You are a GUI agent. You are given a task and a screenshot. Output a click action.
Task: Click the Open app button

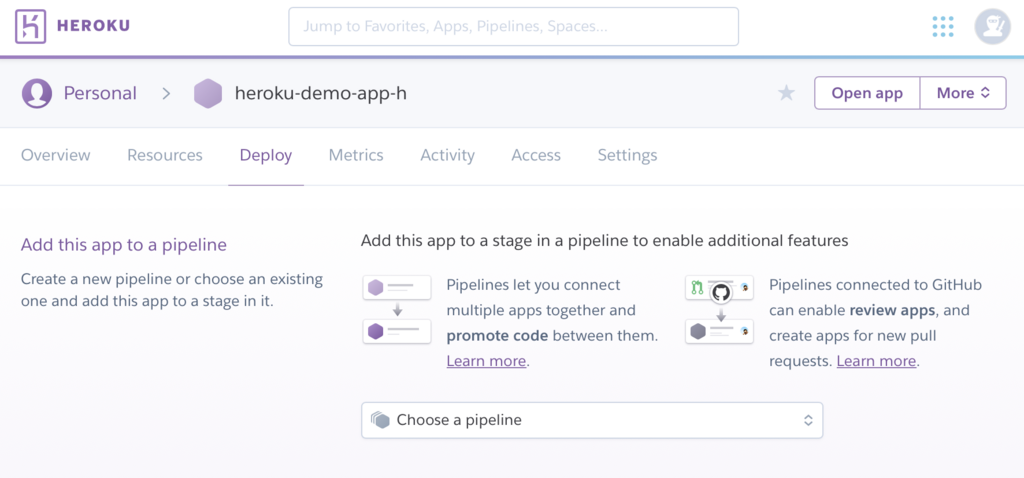click(867, 93)
